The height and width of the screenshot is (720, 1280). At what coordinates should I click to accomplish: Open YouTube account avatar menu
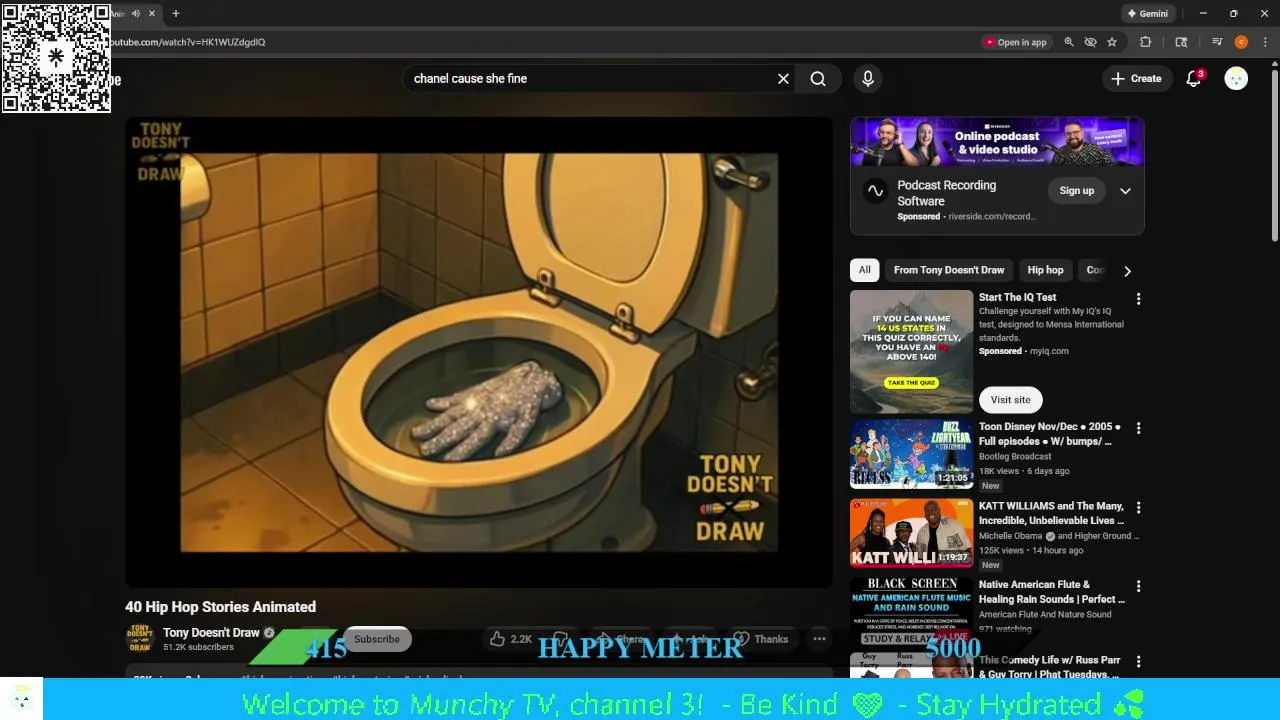click(x=1236, y=79)
